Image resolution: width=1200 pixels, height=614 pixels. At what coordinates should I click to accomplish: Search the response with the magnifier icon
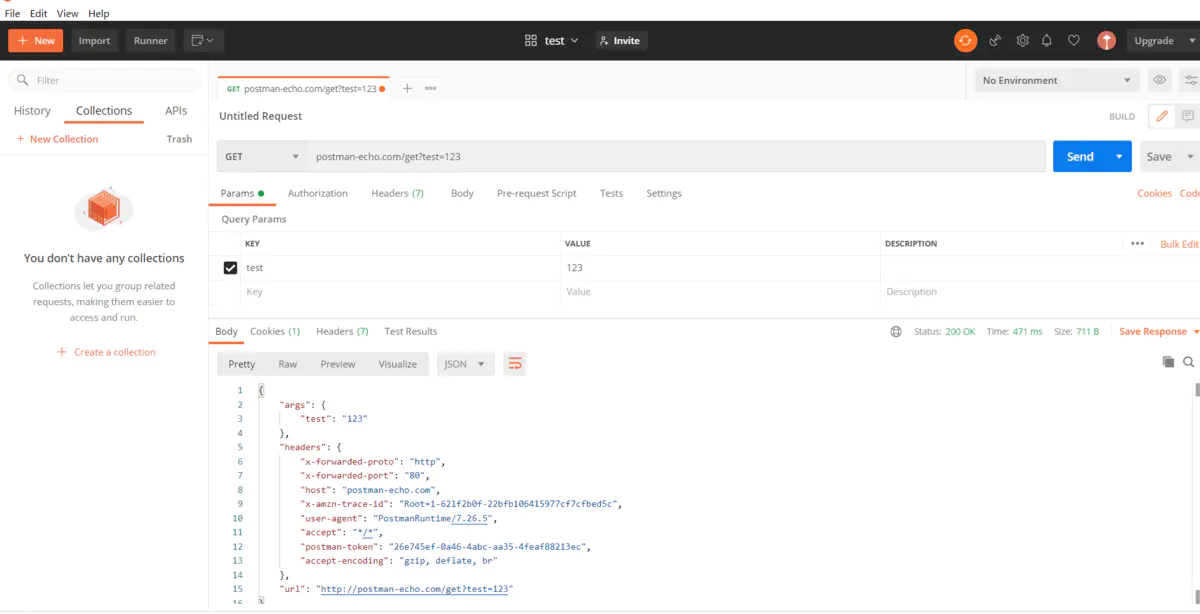tap(1189, 362)
